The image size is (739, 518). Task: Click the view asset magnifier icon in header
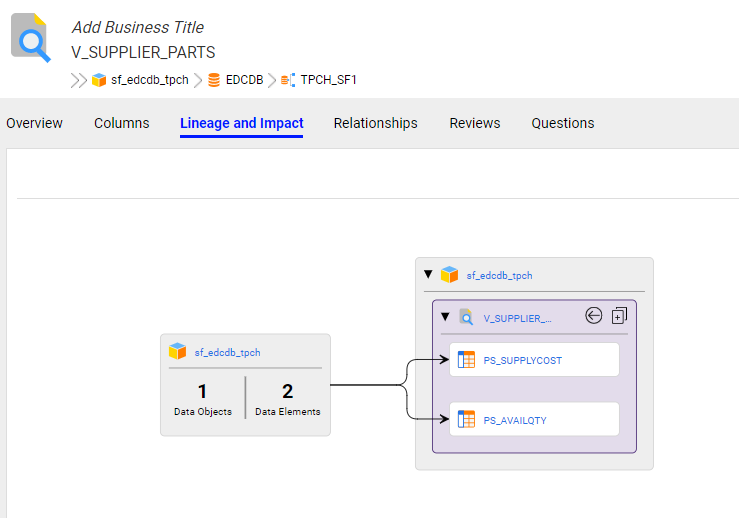[31, 38]
